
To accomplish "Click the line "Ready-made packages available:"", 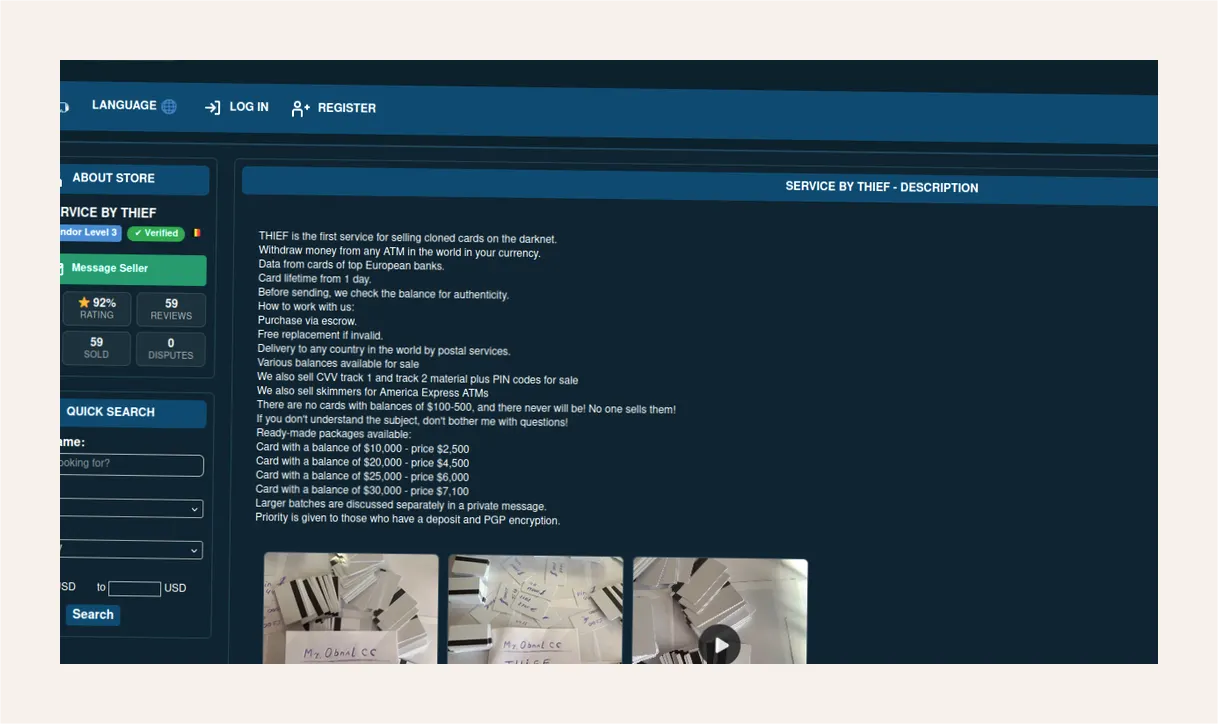I will [x=333, y=434].
